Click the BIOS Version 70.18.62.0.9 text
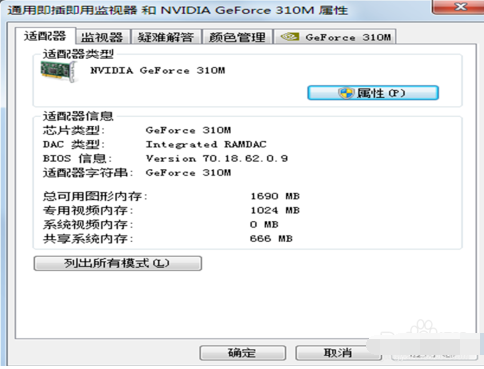The image size is (484, 369). pyautogui.click(x=217, y=158)
